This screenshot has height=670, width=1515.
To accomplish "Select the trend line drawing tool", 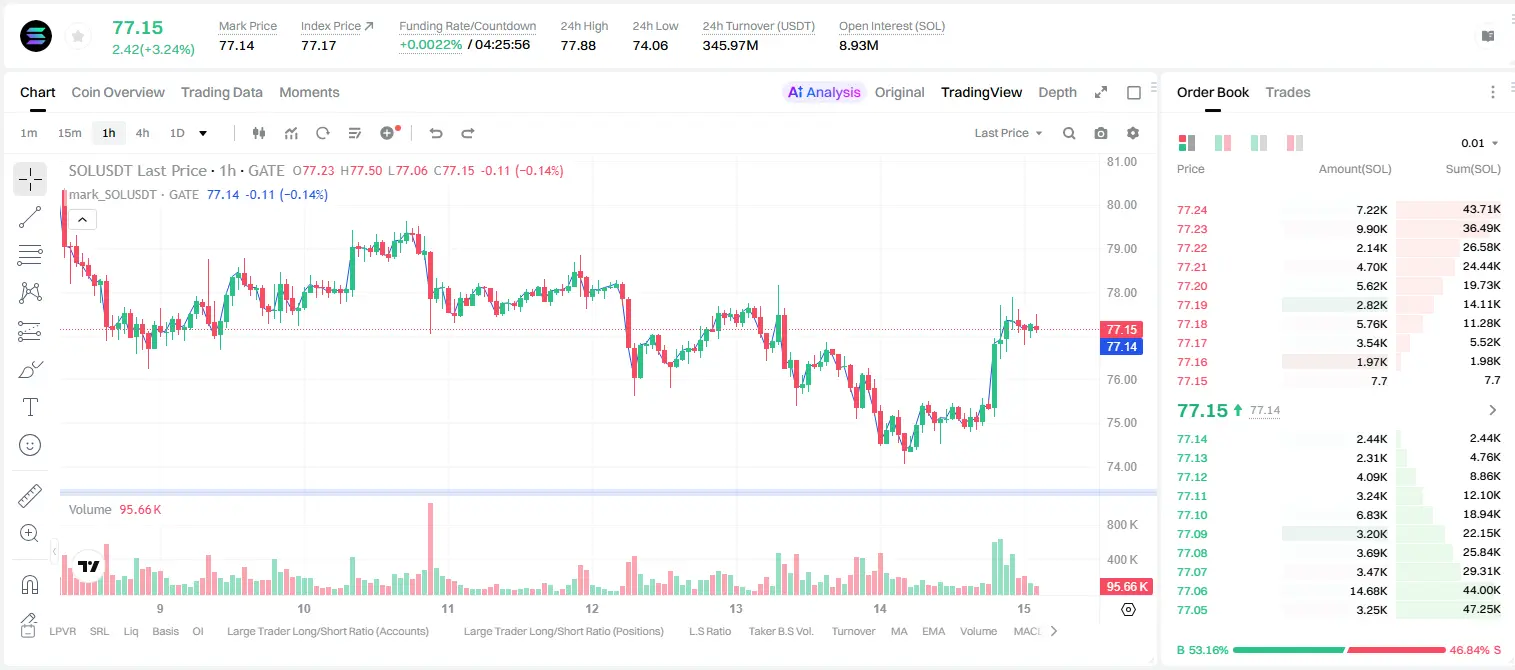I will [x=30, y=217].
